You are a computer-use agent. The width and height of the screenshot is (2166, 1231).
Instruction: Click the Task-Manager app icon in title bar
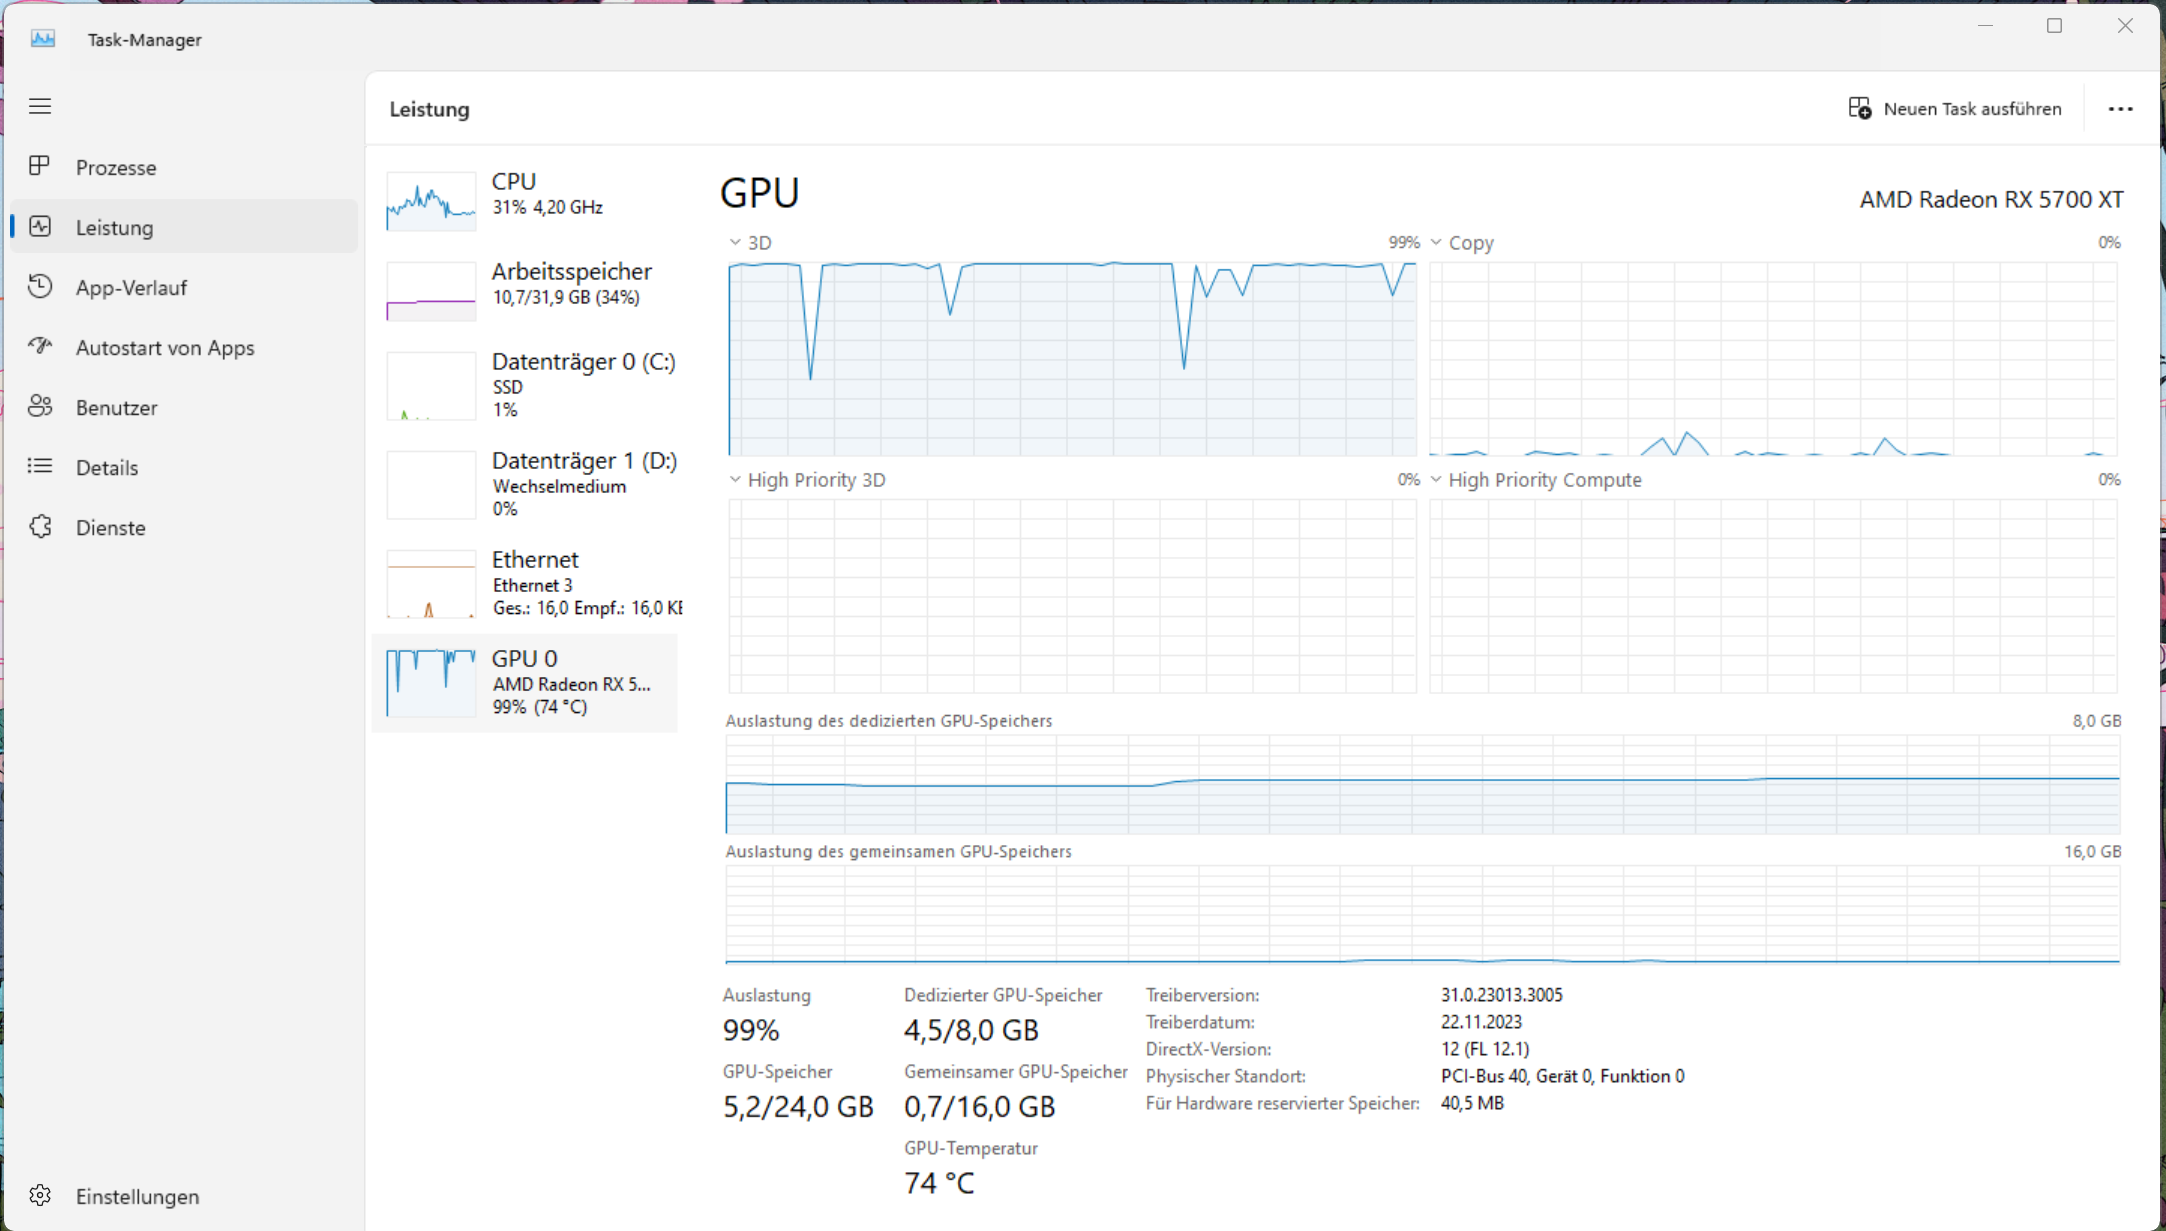(x=43, y=39)
